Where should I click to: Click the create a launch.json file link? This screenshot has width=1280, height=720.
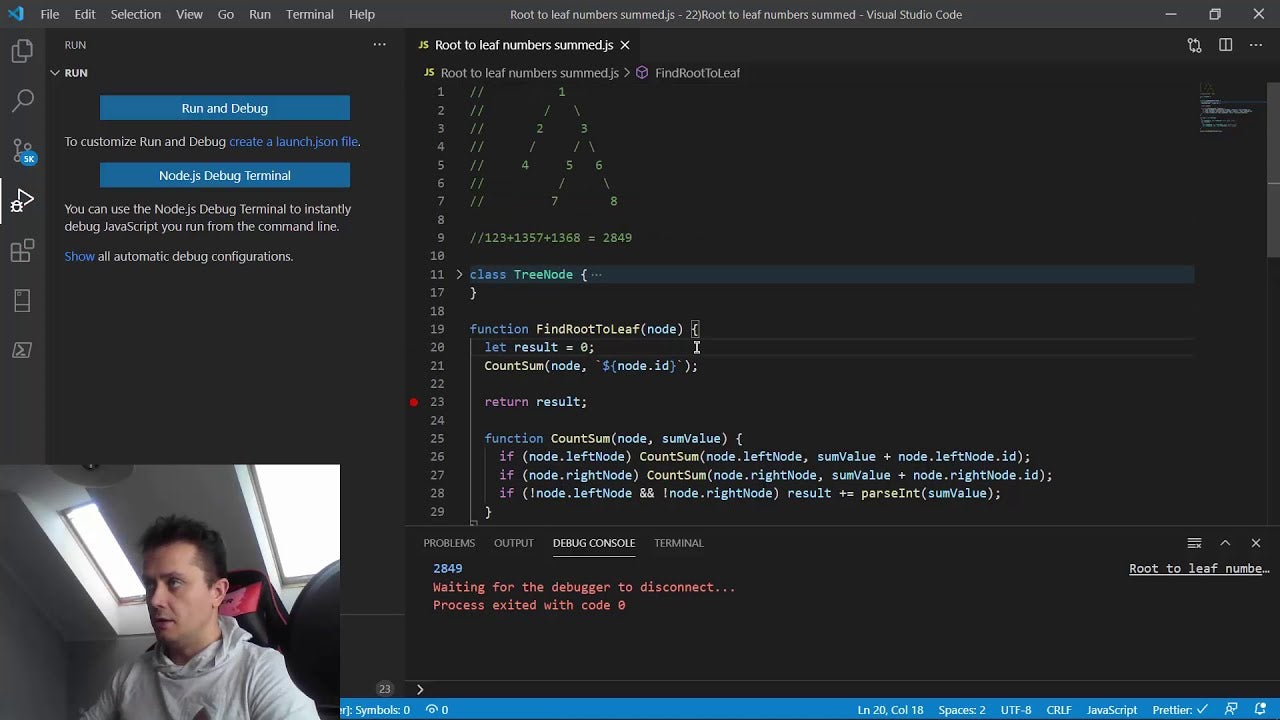(293, 142)
